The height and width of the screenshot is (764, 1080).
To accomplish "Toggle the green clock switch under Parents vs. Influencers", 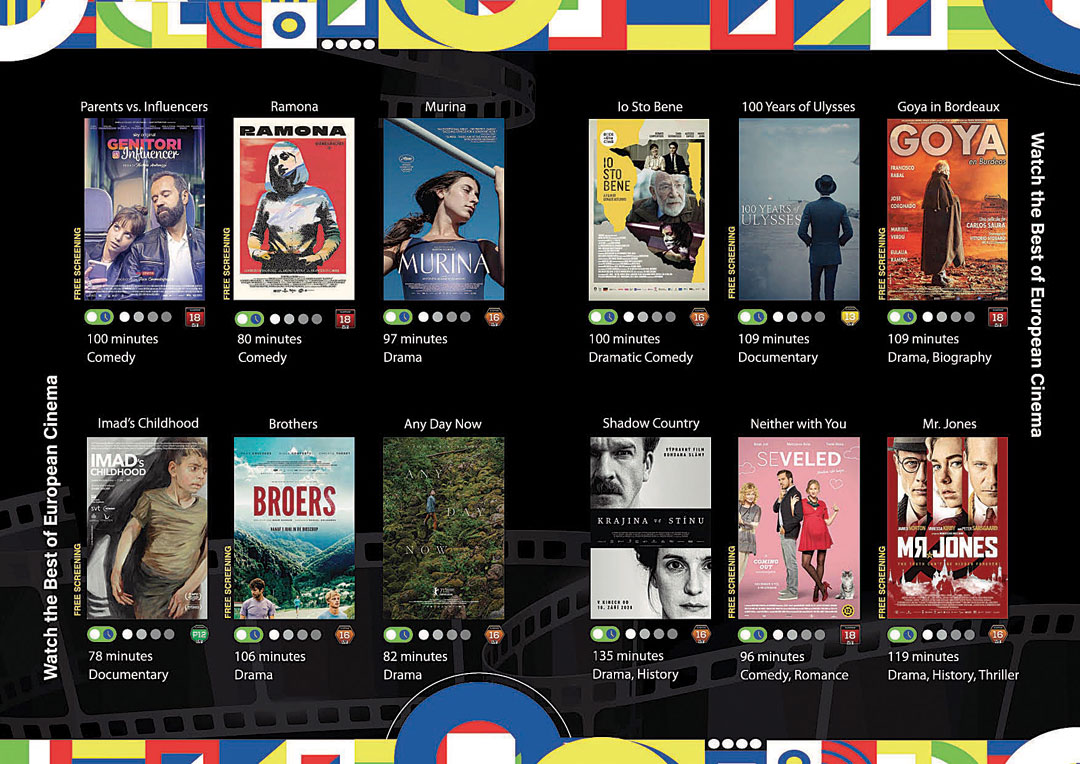I will pos(99,317).
